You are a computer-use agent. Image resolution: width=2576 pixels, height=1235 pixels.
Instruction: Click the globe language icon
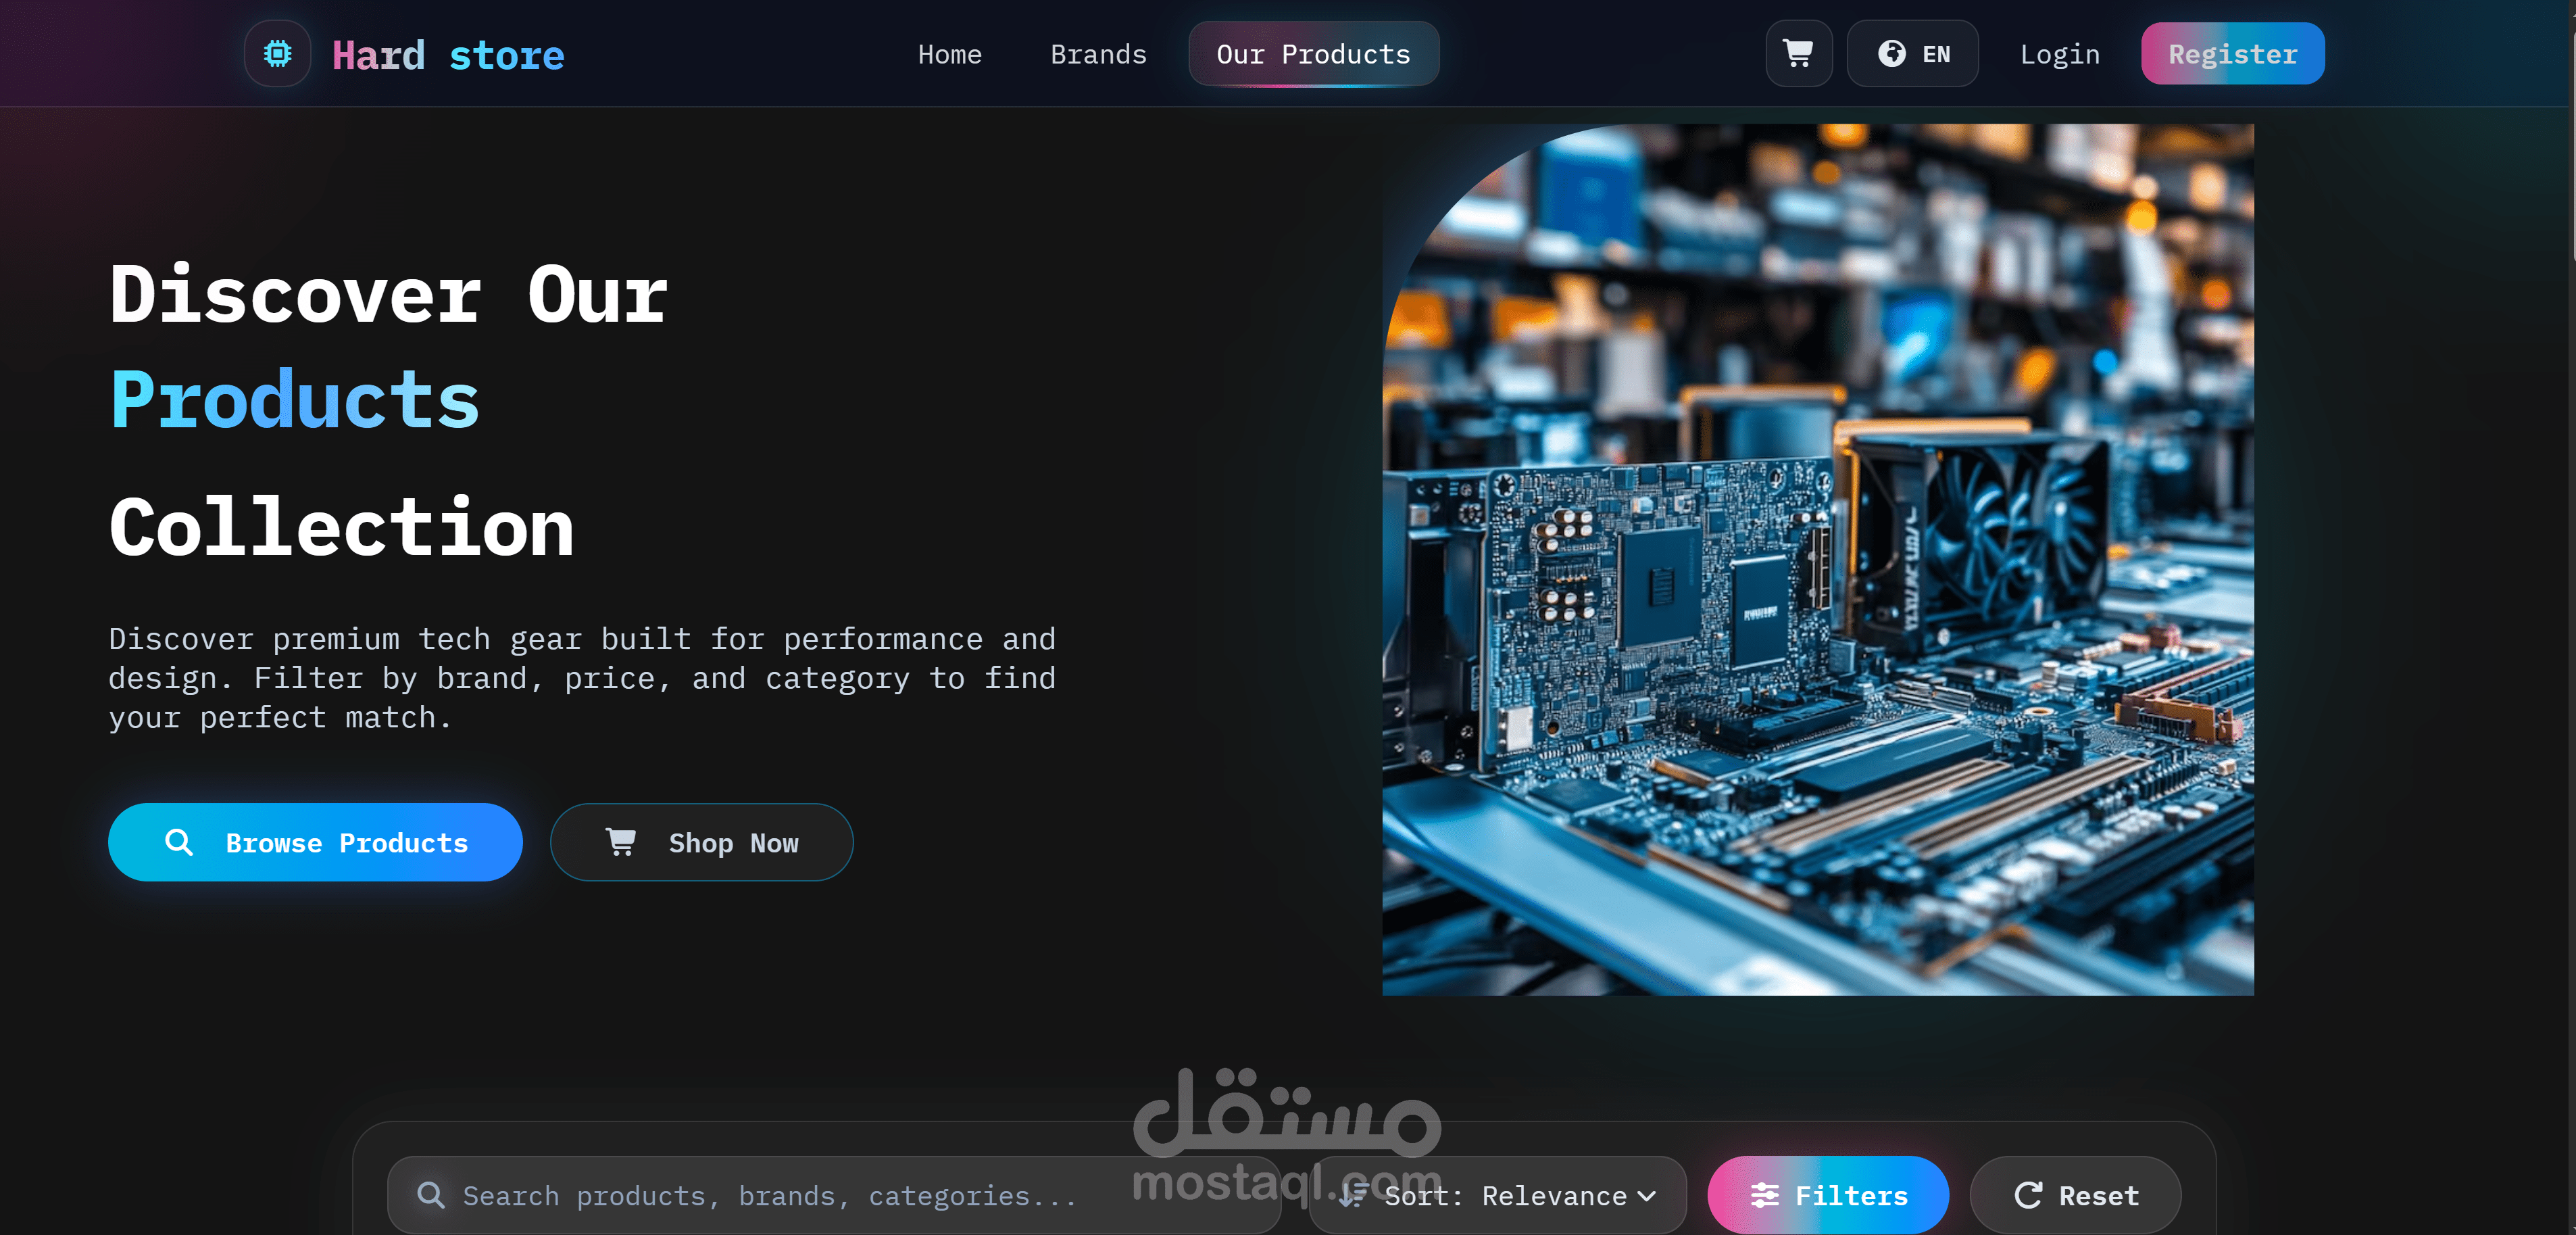pos(1891,54)
